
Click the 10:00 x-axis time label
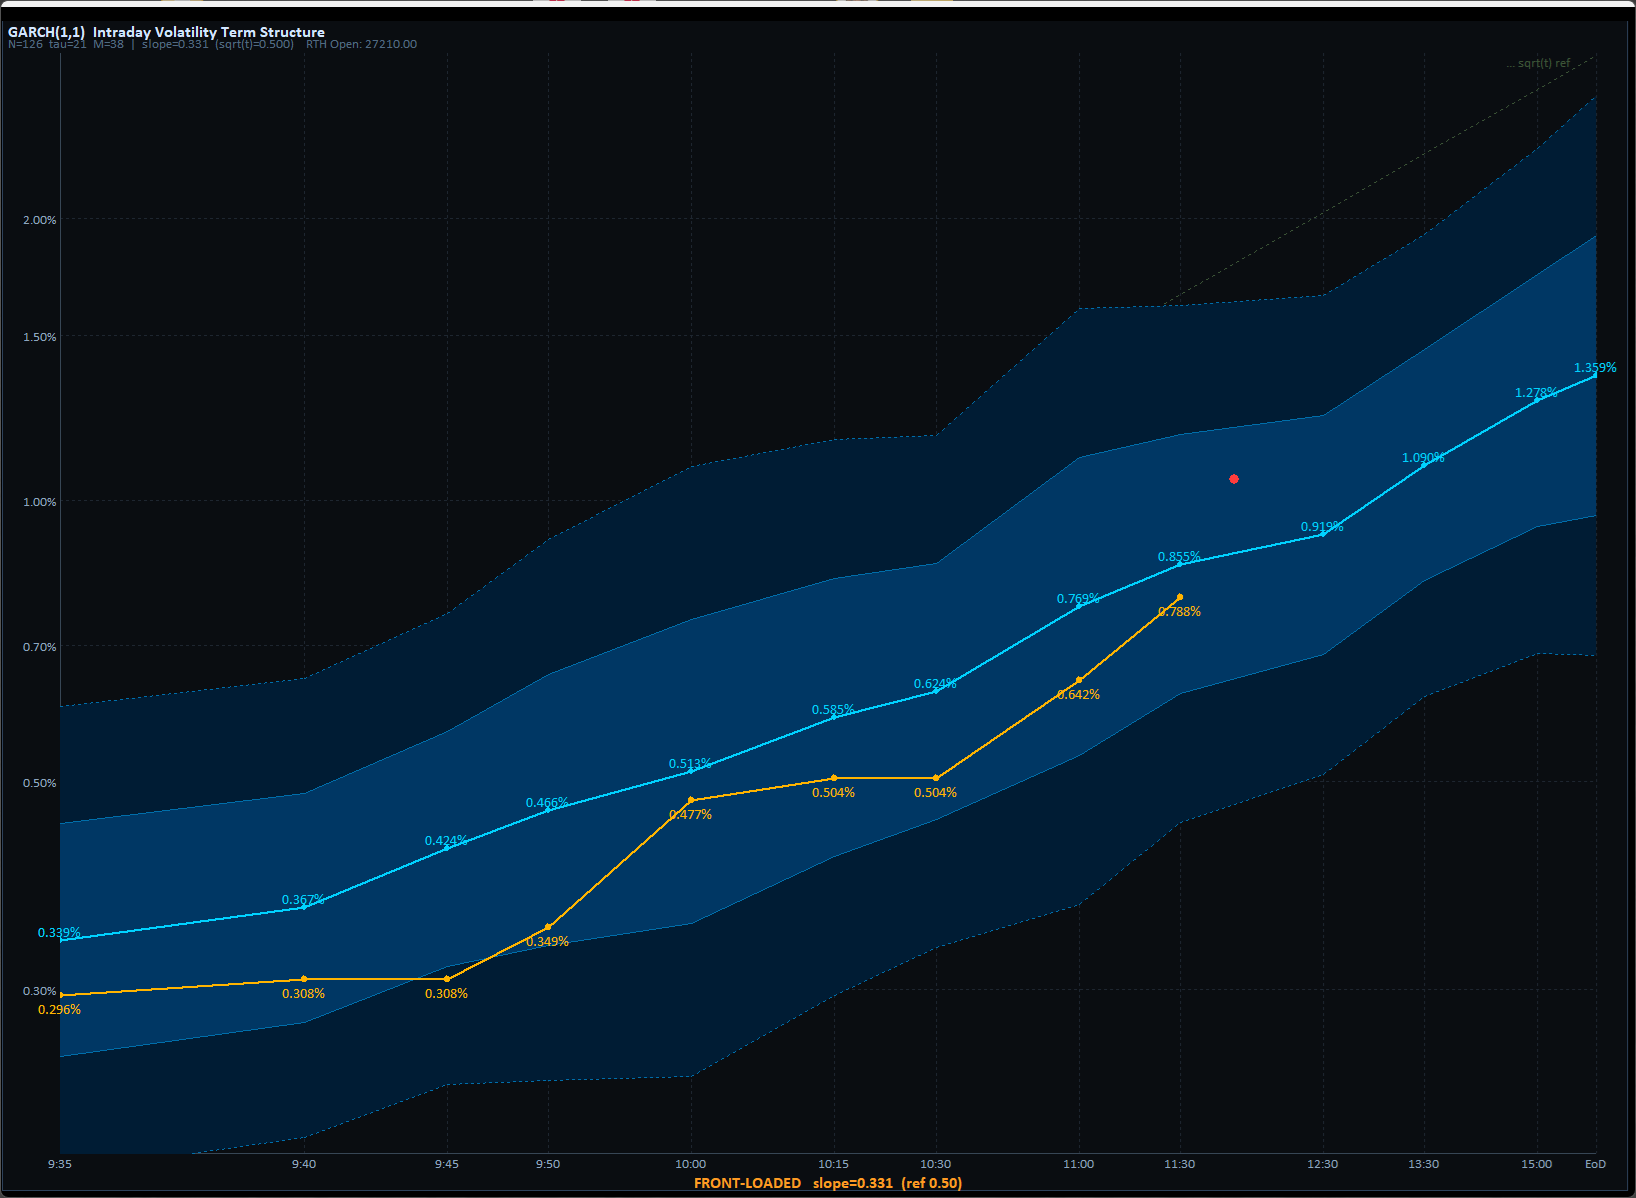pos(691,1164)
